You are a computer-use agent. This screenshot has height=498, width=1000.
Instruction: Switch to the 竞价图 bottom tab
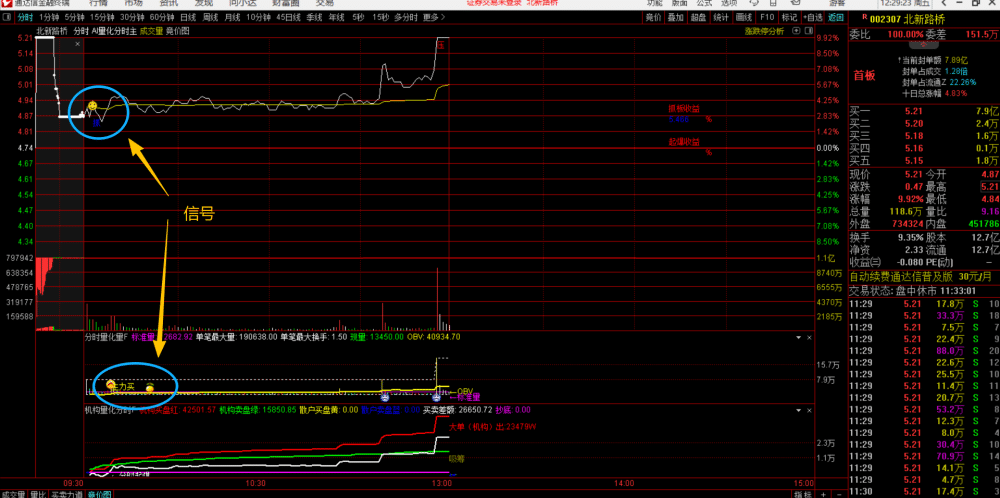coord(99,494)
